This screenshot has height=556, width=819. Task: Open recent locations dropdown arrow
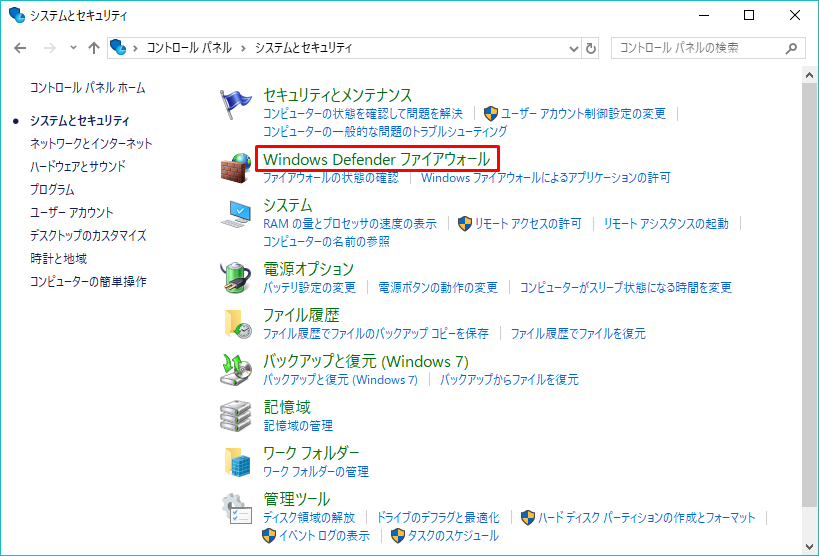73,48
